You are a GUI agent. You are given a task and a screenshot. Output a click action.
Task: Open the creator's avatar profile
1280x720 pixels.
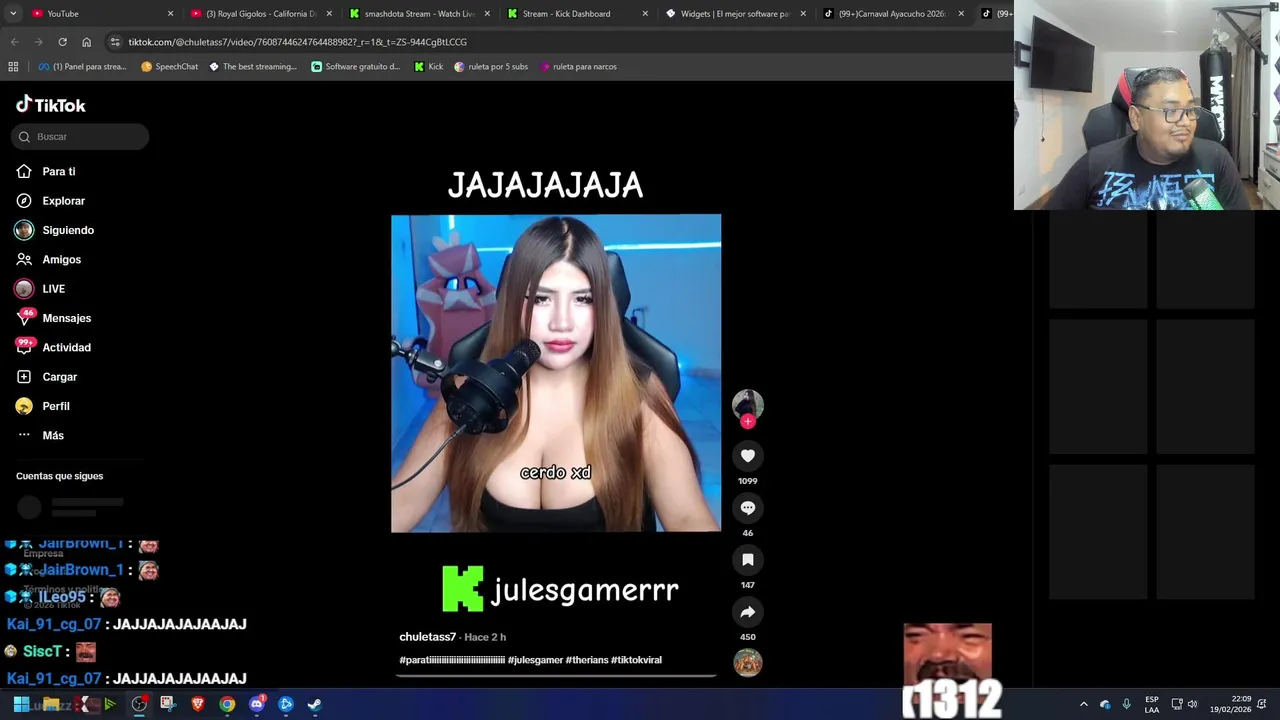coord(747,404)
